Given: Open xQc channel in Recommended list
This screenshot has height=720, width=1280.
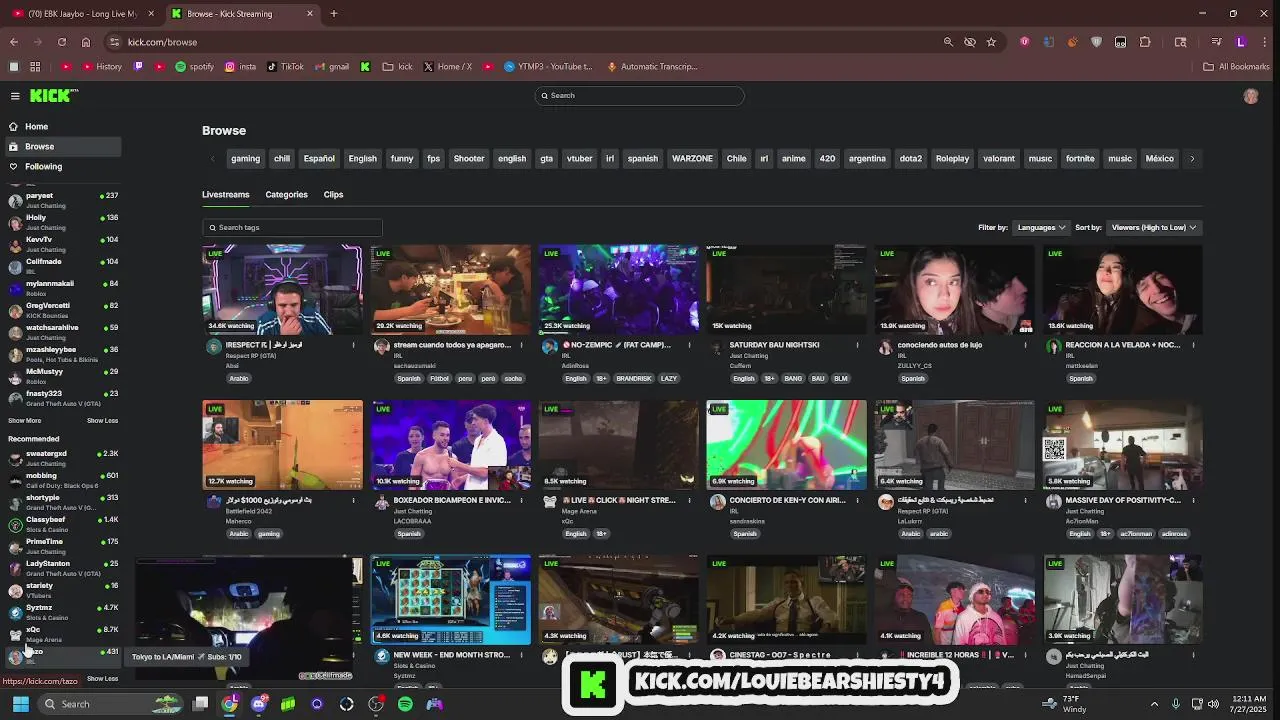Looking at the screenshot, I should point(63,634).
